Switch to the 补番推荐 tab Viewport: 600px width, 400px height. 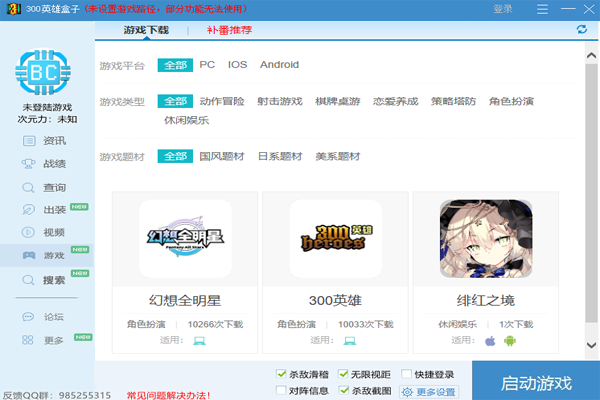pos(230,30)
